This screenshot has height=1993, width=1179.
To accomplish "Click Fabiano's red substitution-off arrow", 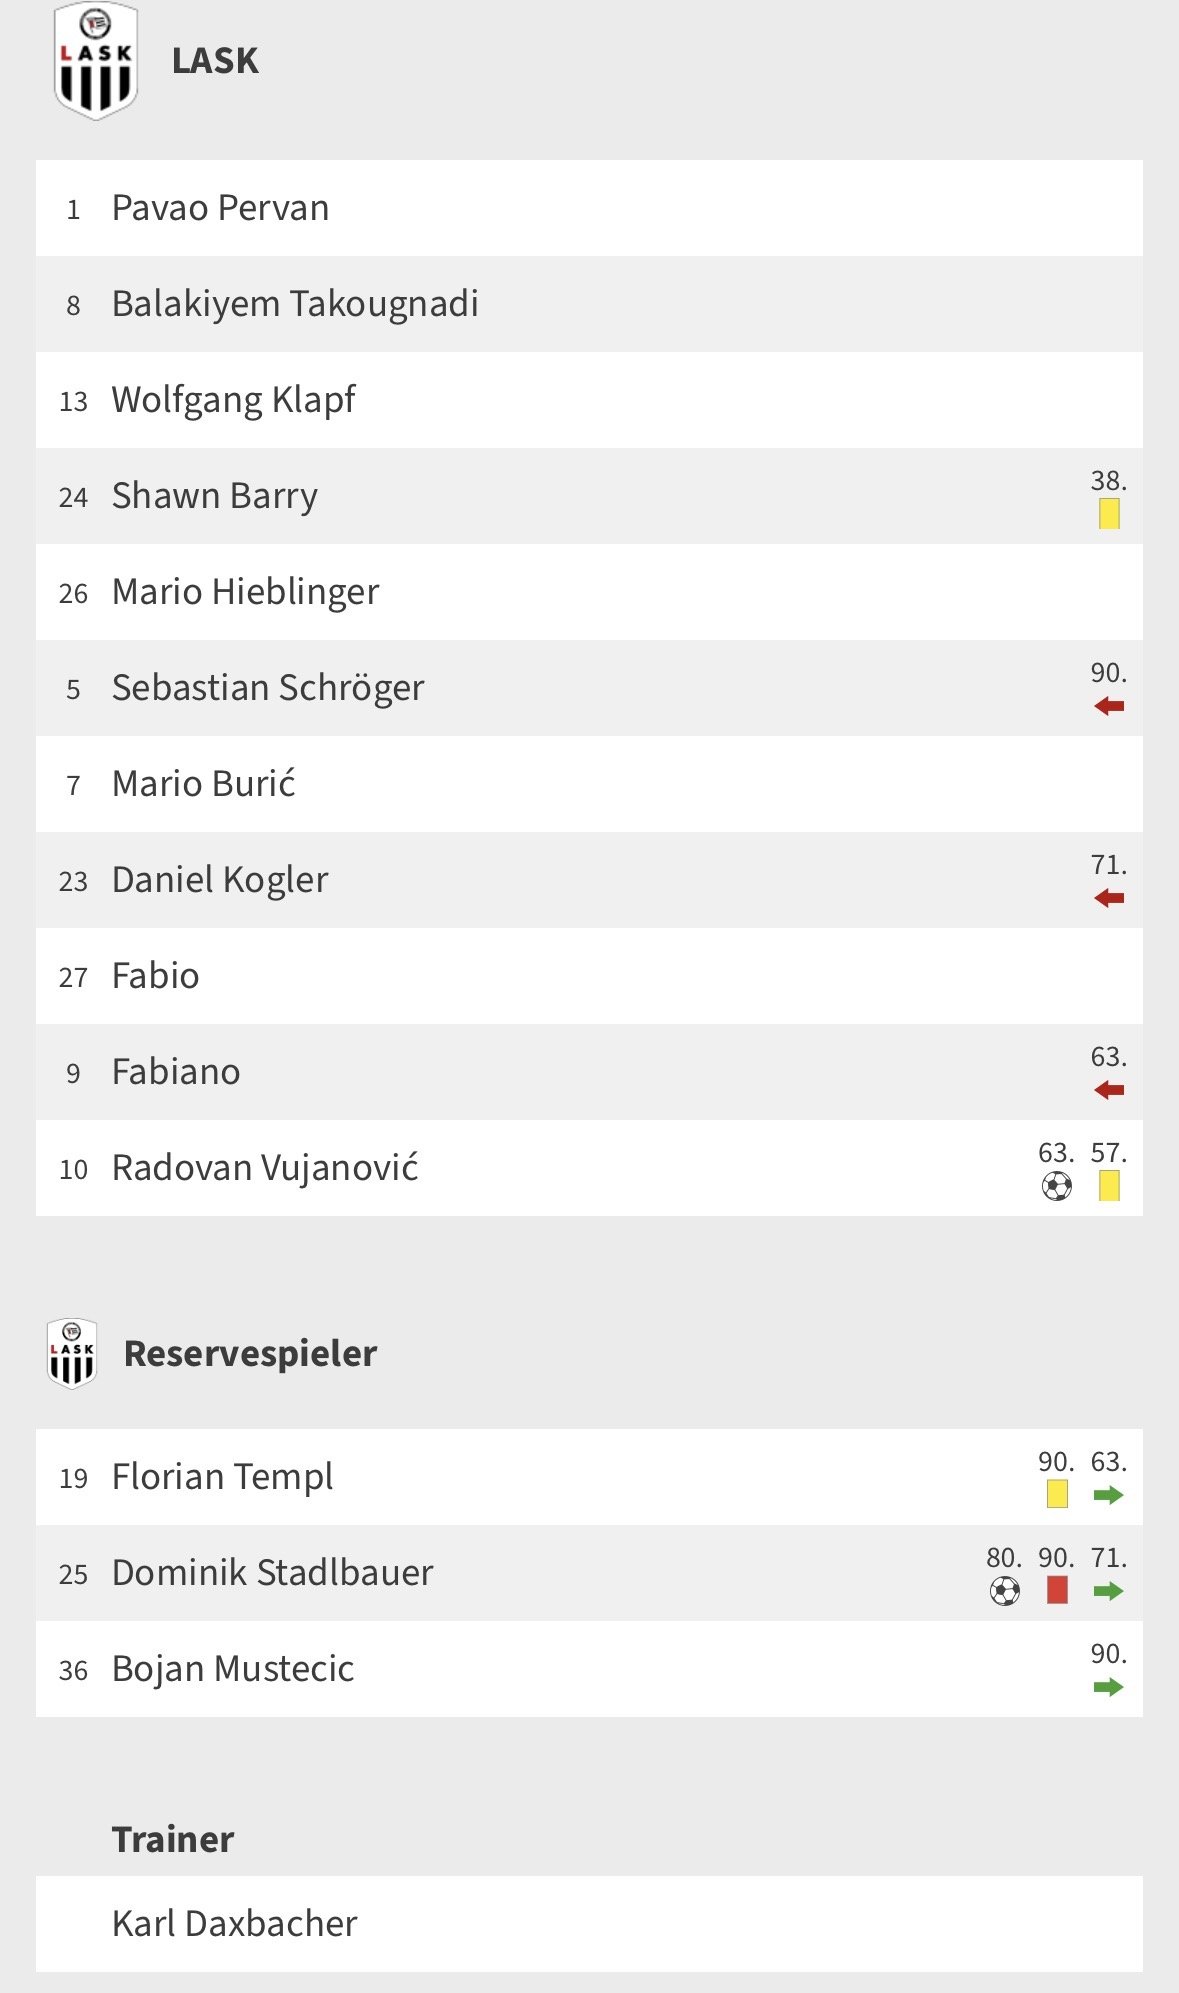I will coord(1109,1090).
